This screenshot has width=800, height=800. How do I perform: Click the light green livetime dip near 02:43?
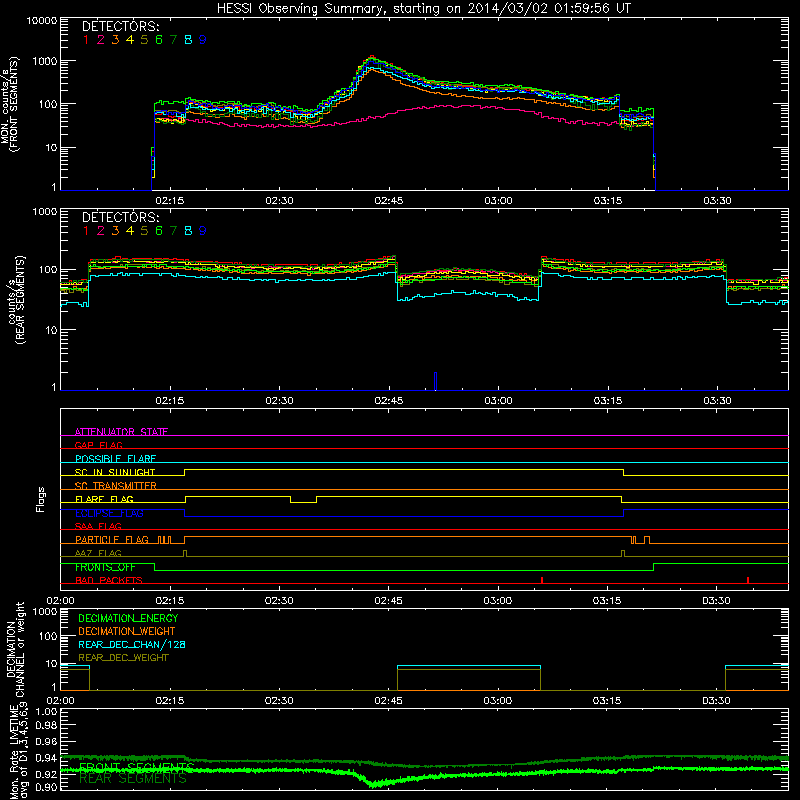point(374,783)
